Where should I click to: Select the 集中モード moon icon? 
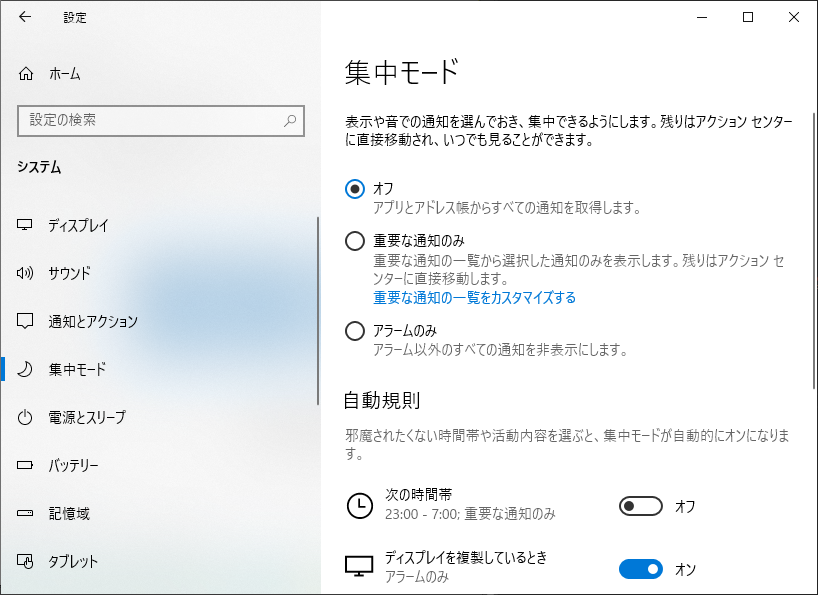[x=25, y=369]
